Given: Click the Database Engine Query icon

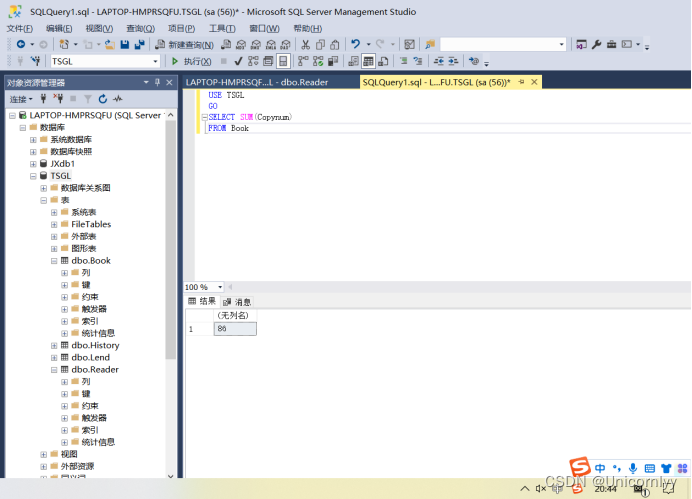Looking at the screenshot, I should tap(226, 44).
